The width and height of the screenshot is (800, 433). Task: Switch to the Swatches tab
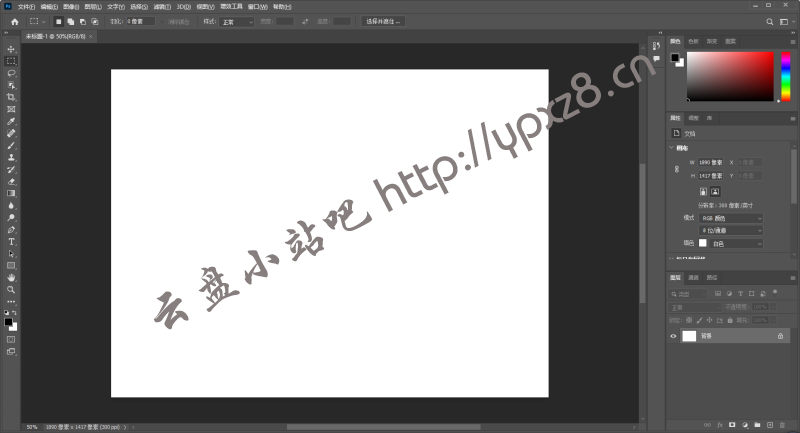click(x=693, y=41)
